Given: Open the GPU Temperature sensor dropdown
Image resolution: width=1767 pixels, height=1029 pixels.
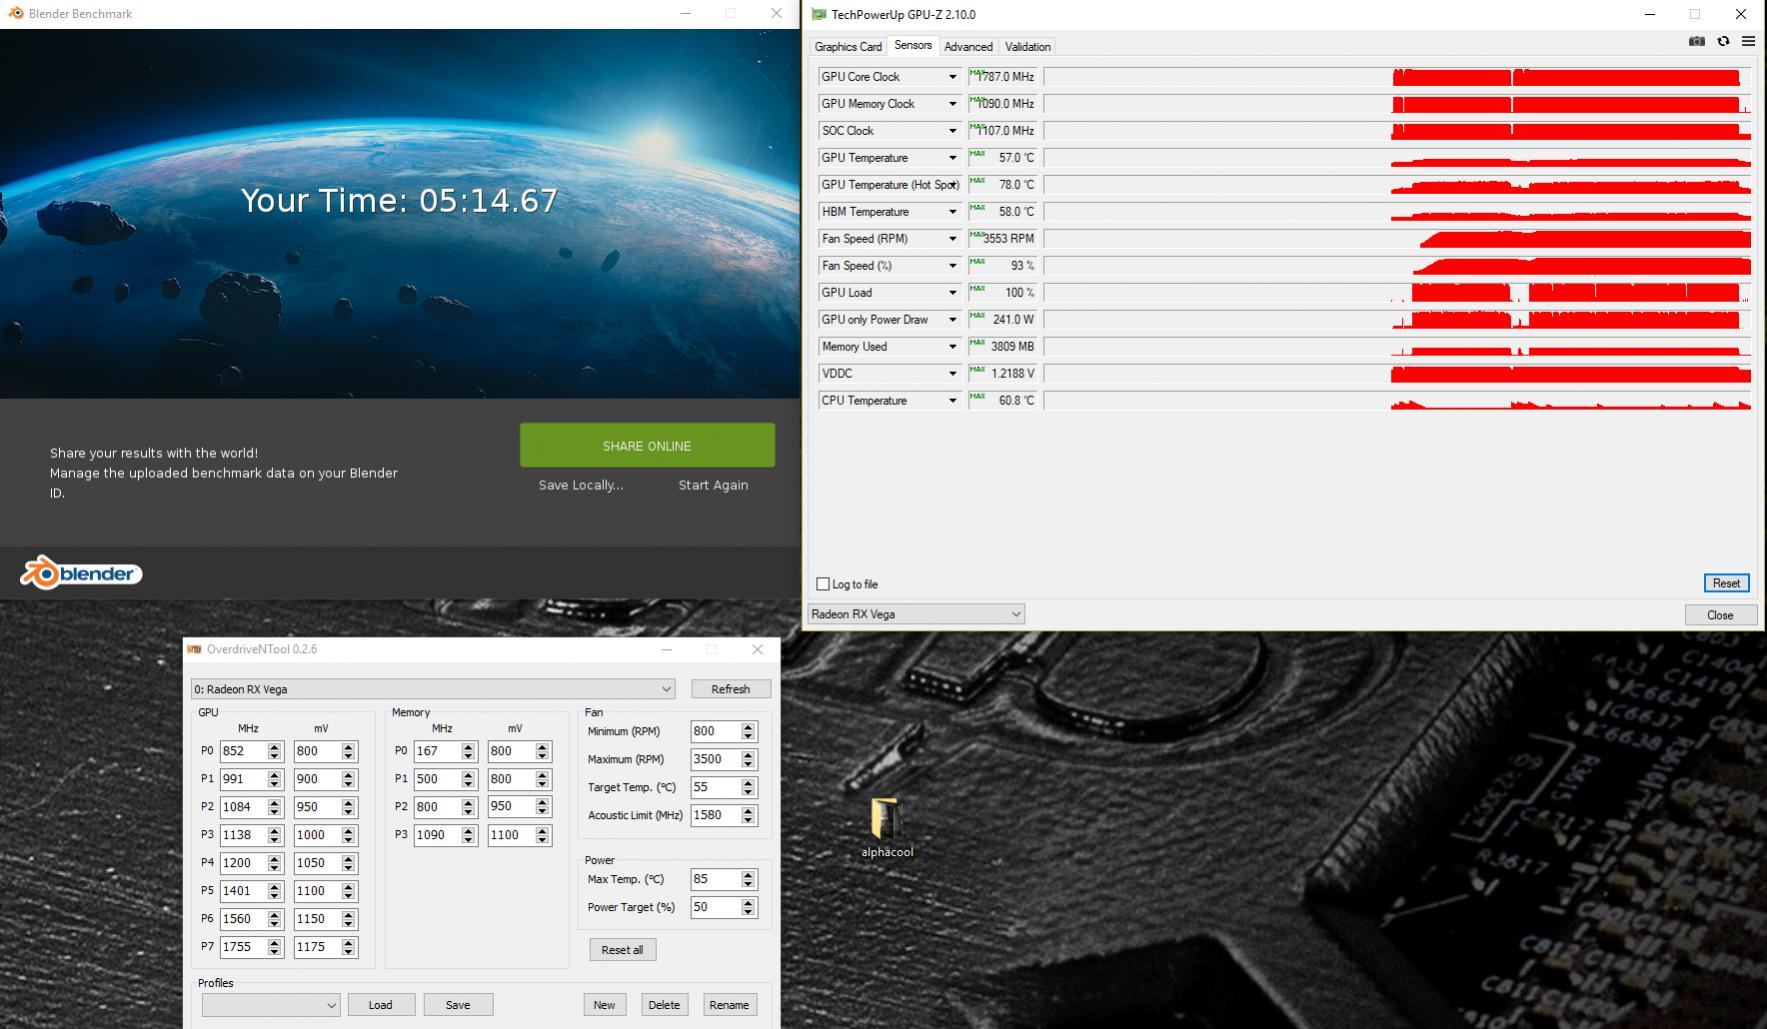Looking at the screenshot, I should 952,158.
